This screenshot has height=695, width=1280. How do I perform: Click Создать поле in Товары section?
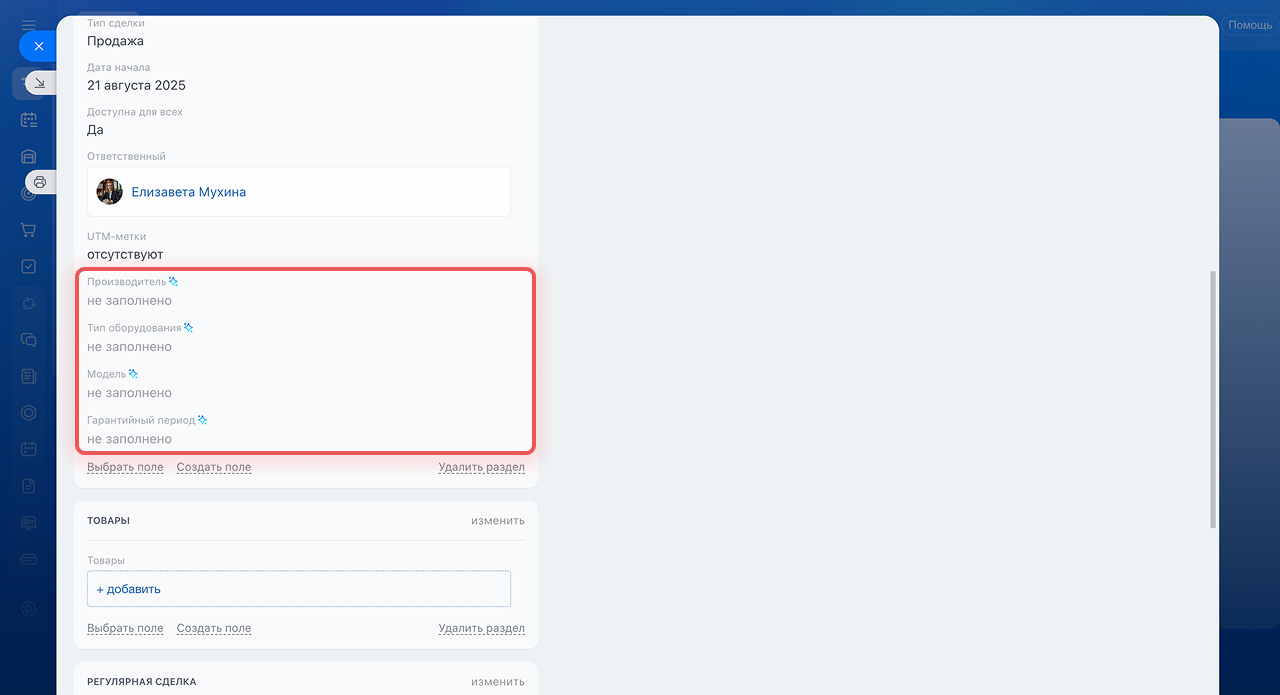(x=214, y=629)
